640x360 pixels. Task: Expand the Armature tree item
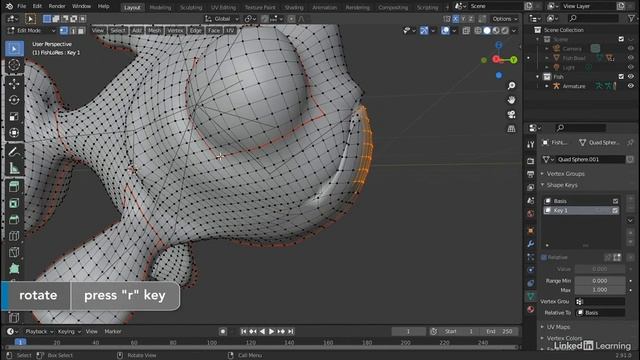(547, 86)
